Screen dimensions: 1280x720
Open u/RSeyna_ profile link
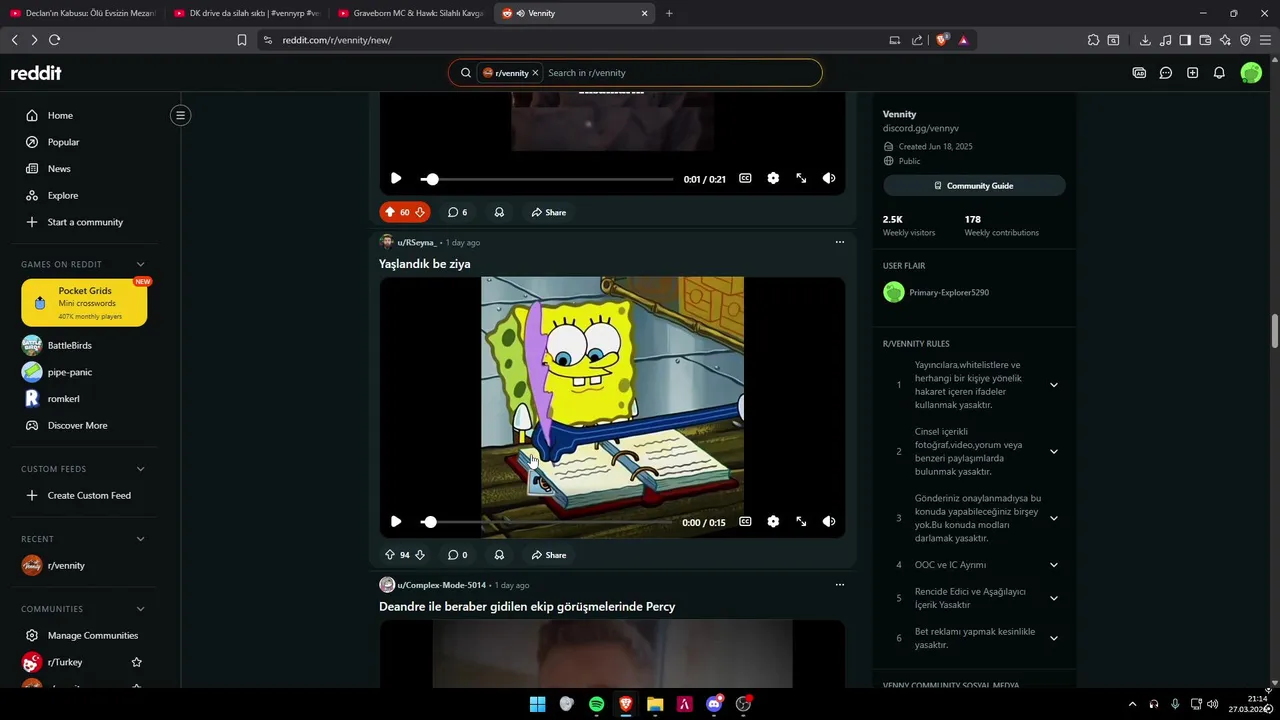pyautogui.click(x=417, y=242)
